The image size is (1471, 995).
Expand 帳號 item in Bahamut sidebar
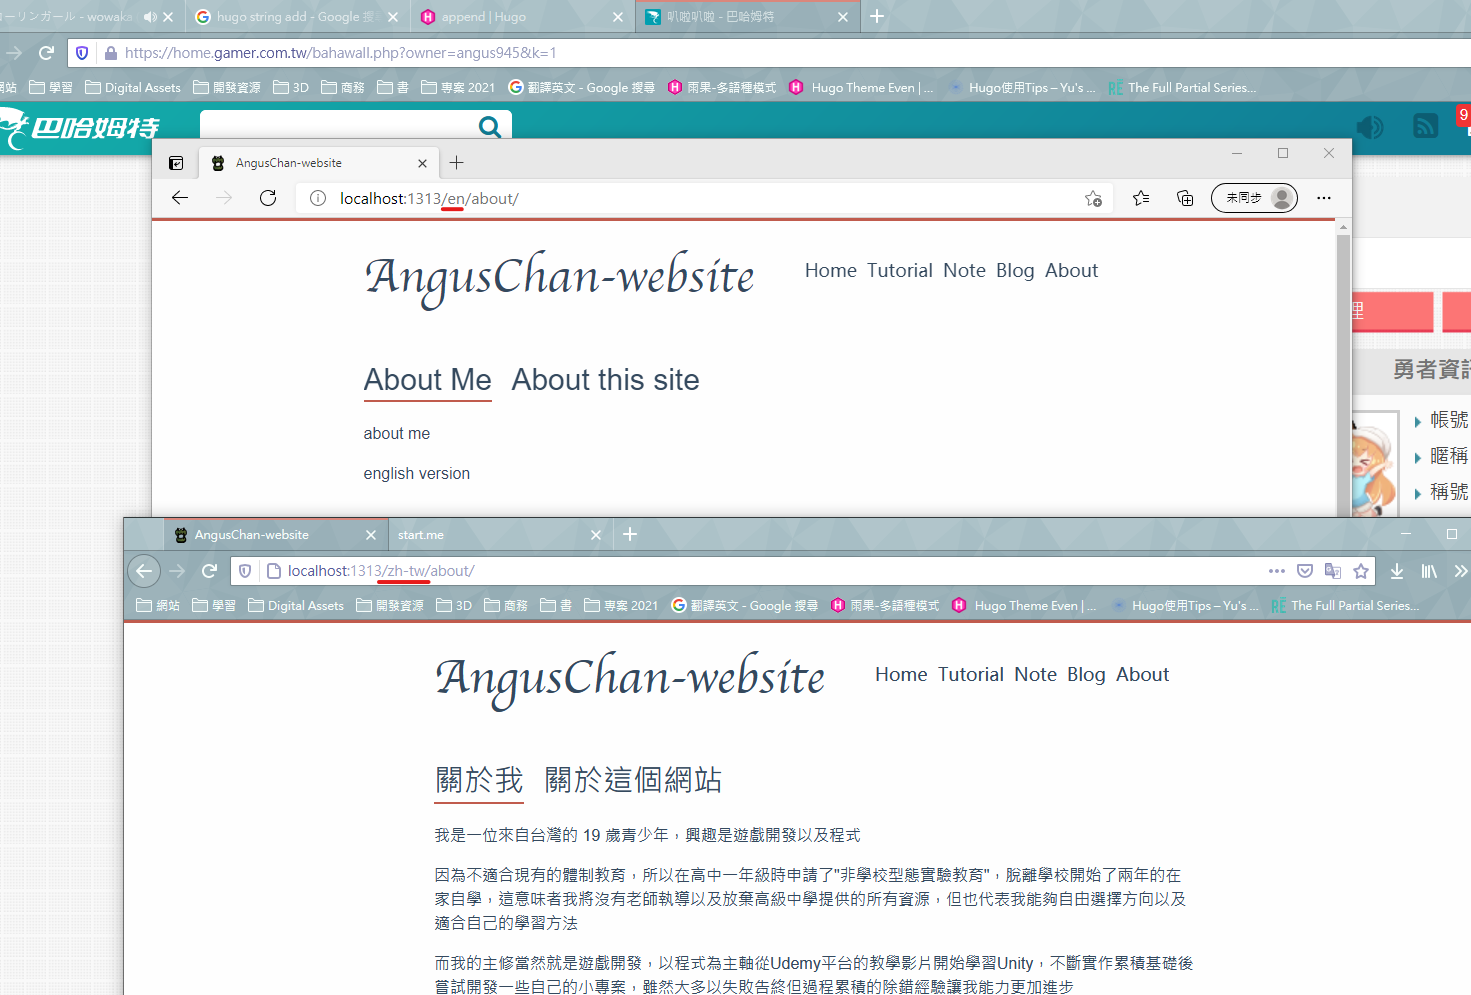1442,420
